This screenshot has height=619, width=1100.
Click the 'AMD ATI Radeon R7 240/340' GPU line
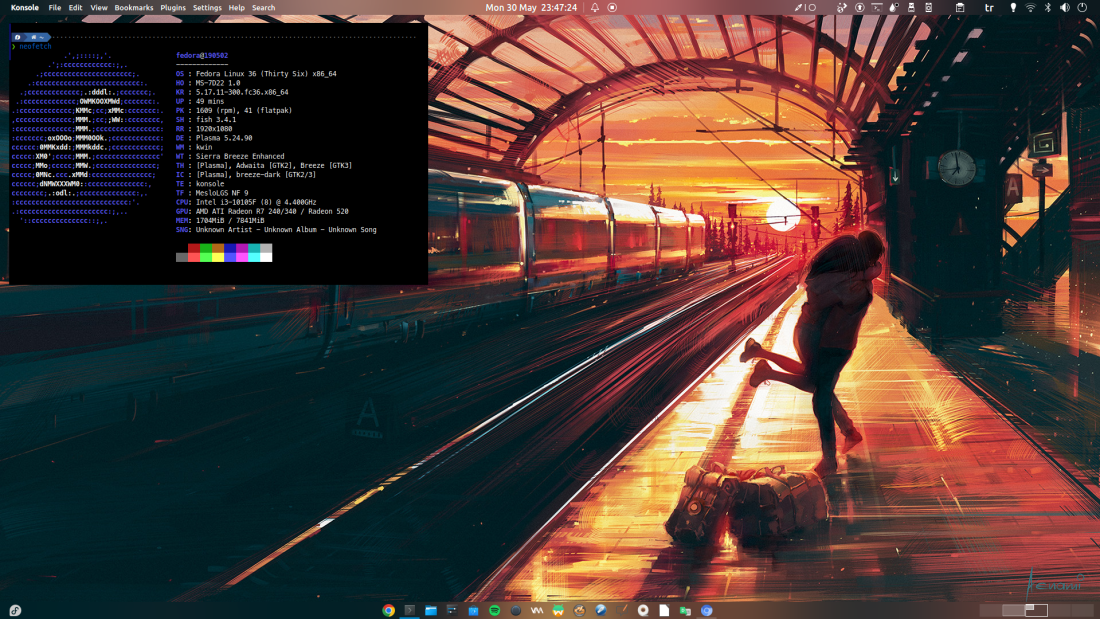coord(272,211)
